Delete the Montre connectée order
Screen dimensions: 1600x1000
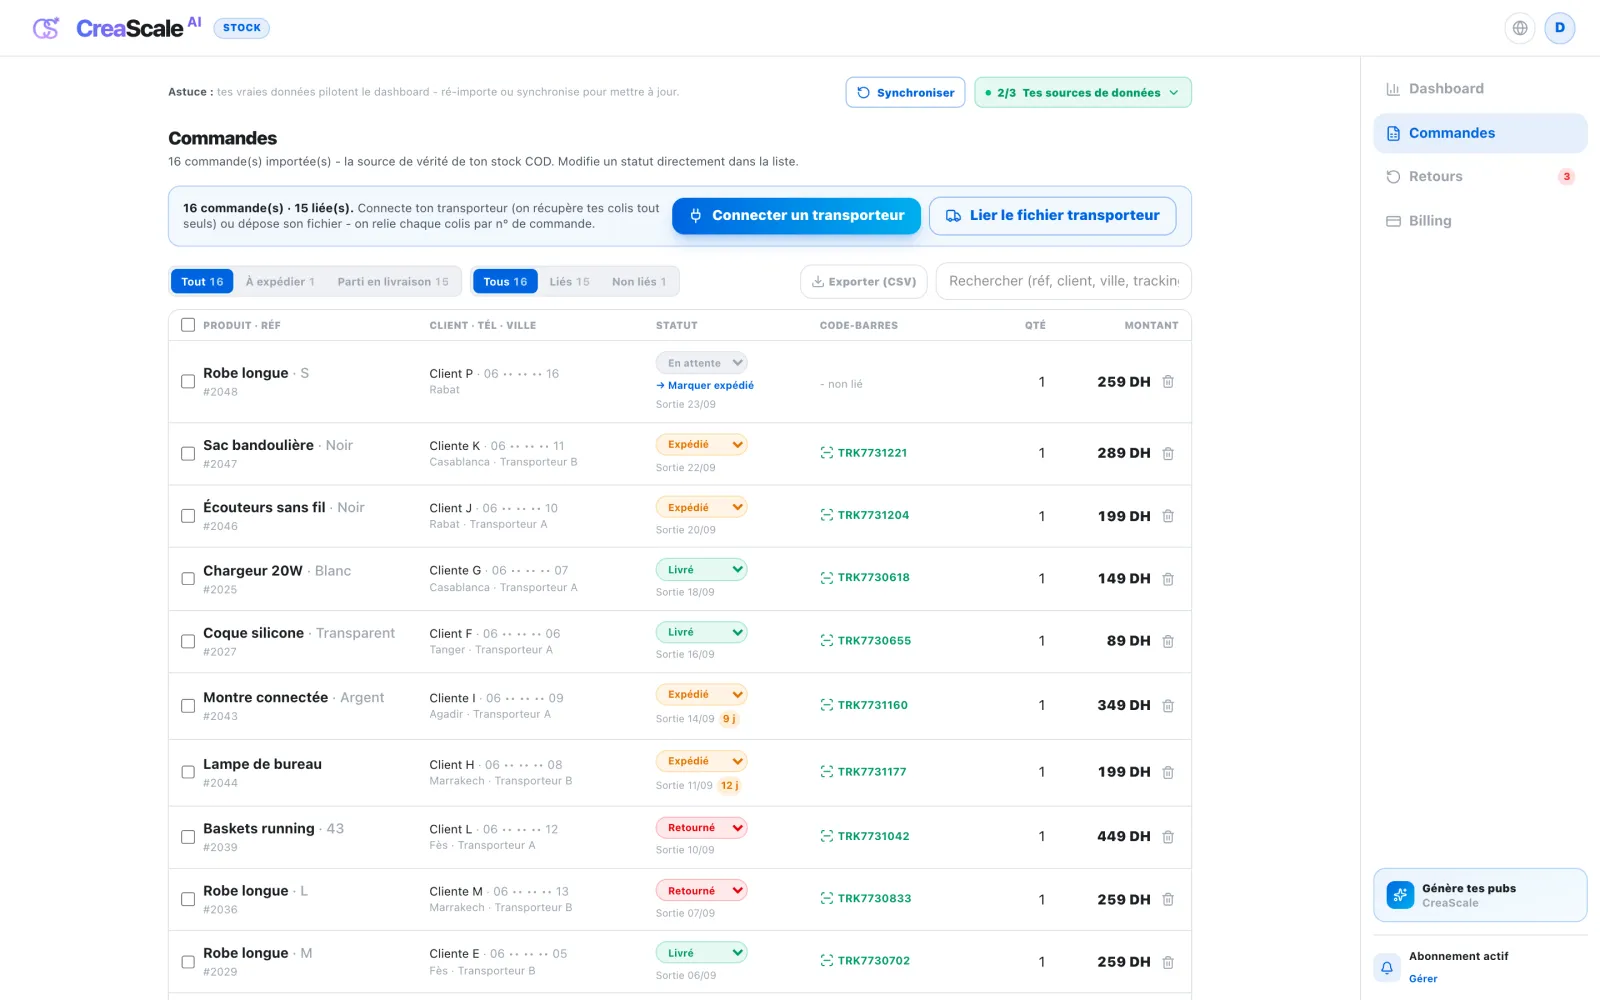[1168, 706]
